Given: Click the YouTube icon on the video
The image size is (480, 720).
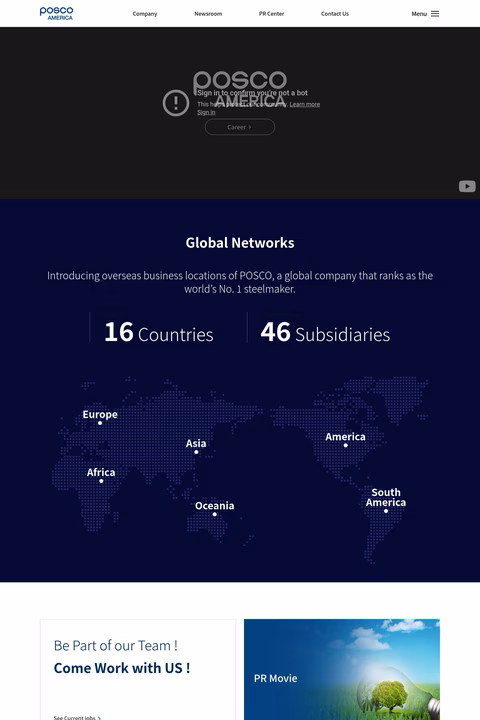Looking at the screenshot, I should point(467,186).
